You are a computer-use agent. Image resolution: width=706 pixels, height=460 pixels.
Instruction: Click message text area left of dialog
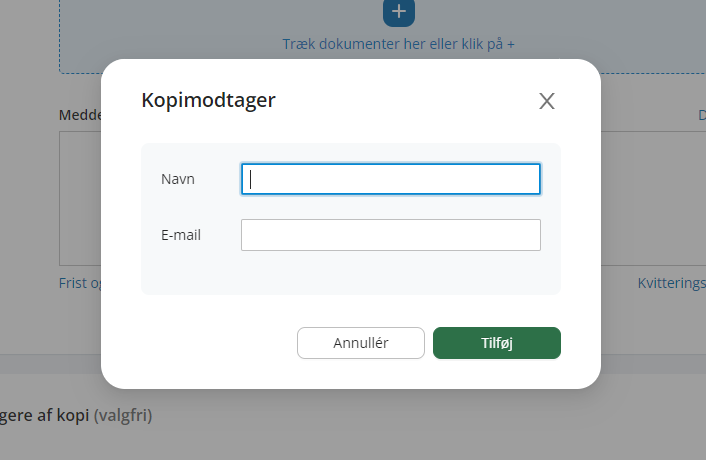tap(80, 198)
